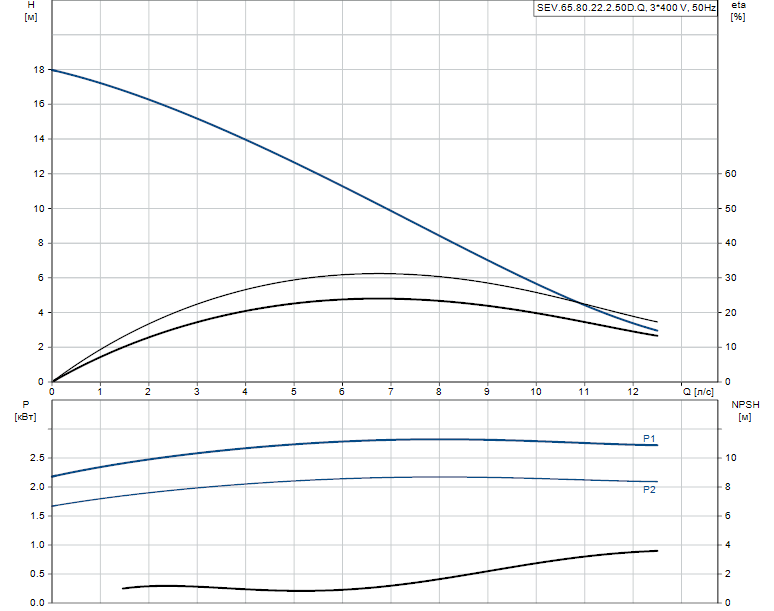Click the 1.0 kW power axis tick

coord(37,545)
